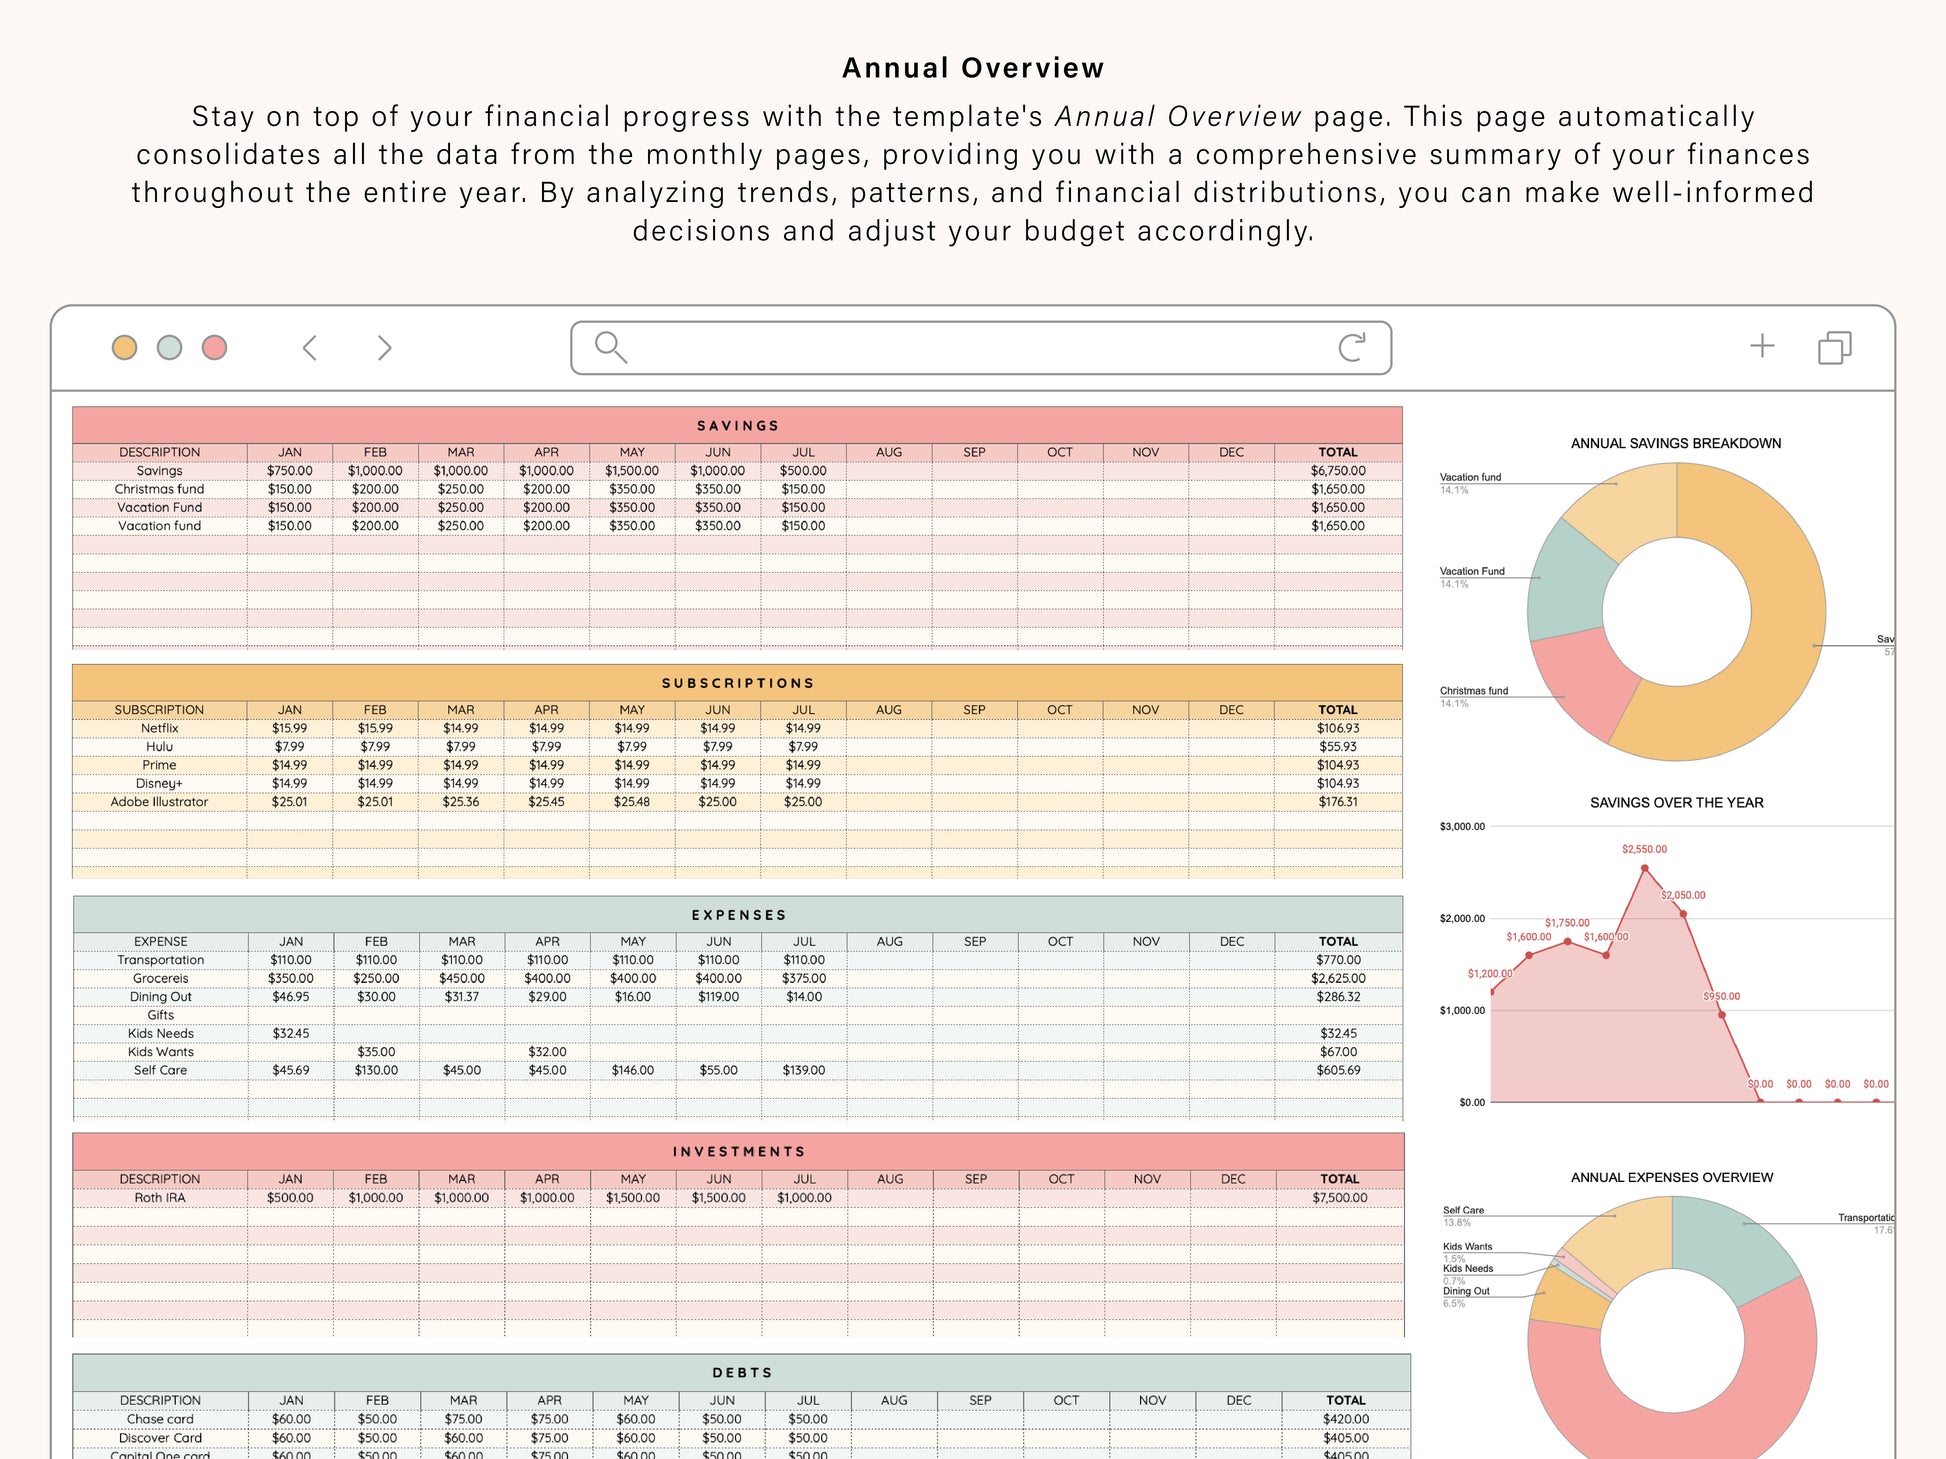Image resolution: width=1946 pixels, height=1459 pixels.
Task: Click the gray-green window dot
Action: click(169, 348)
